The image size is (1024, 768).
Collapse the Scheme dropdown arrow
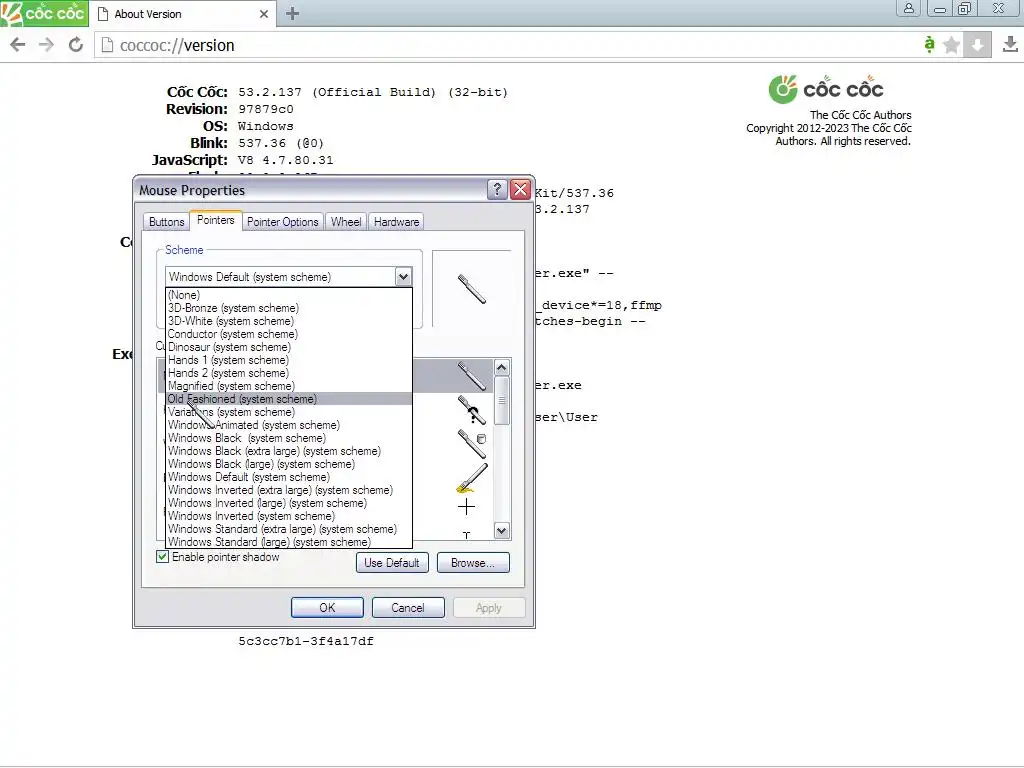tap(404, 277)
